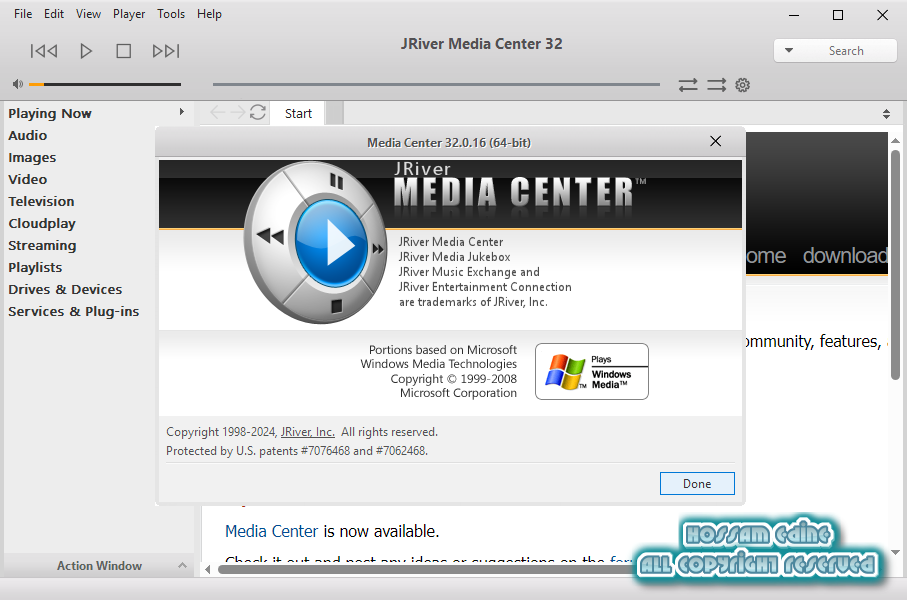This screenshot has height=600, width=907.
Task: Skip to the previous track
Action: (44, 51)
